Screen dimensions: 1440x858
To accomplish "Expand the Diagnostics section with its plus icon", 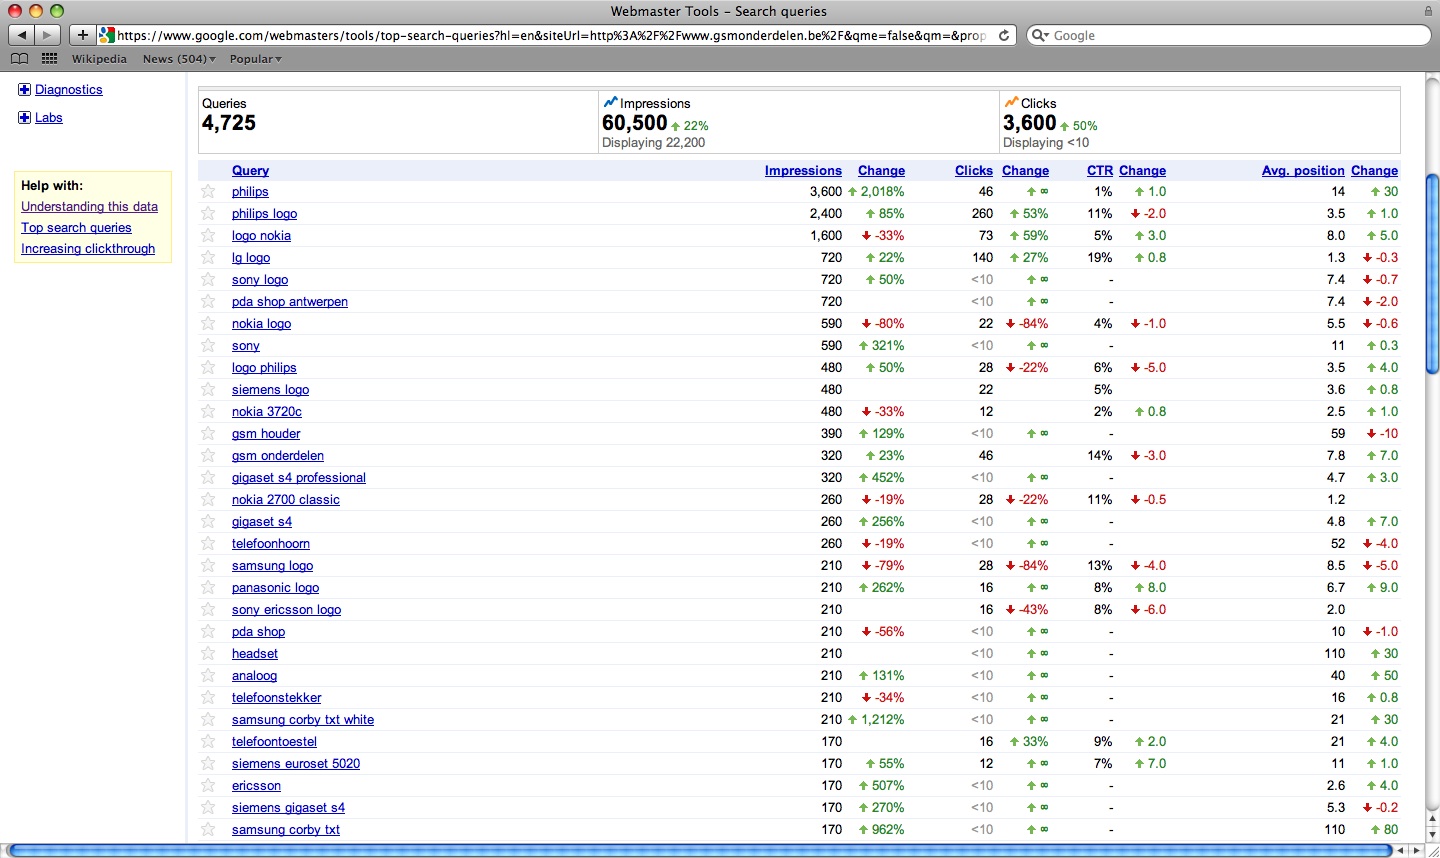I will pyautogui.click(x=24, y=90).
